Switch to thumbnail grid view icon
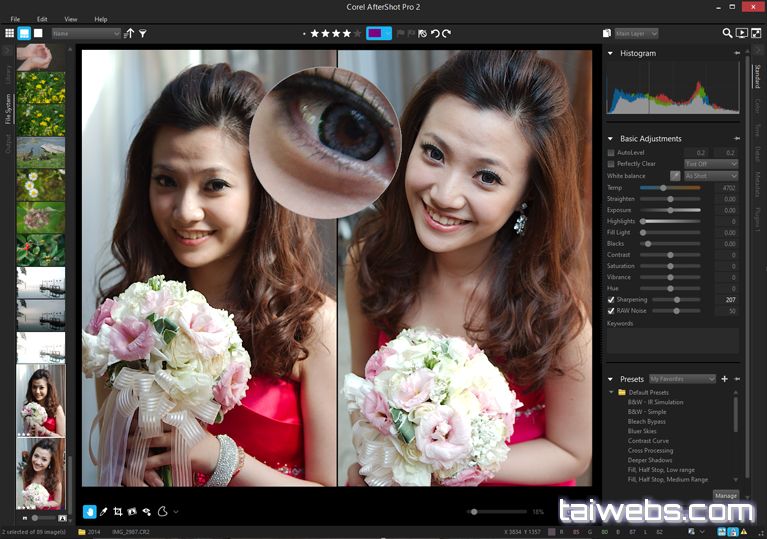Image resolution: width=767 pixels, height=539 pixels. click(10, 33)
